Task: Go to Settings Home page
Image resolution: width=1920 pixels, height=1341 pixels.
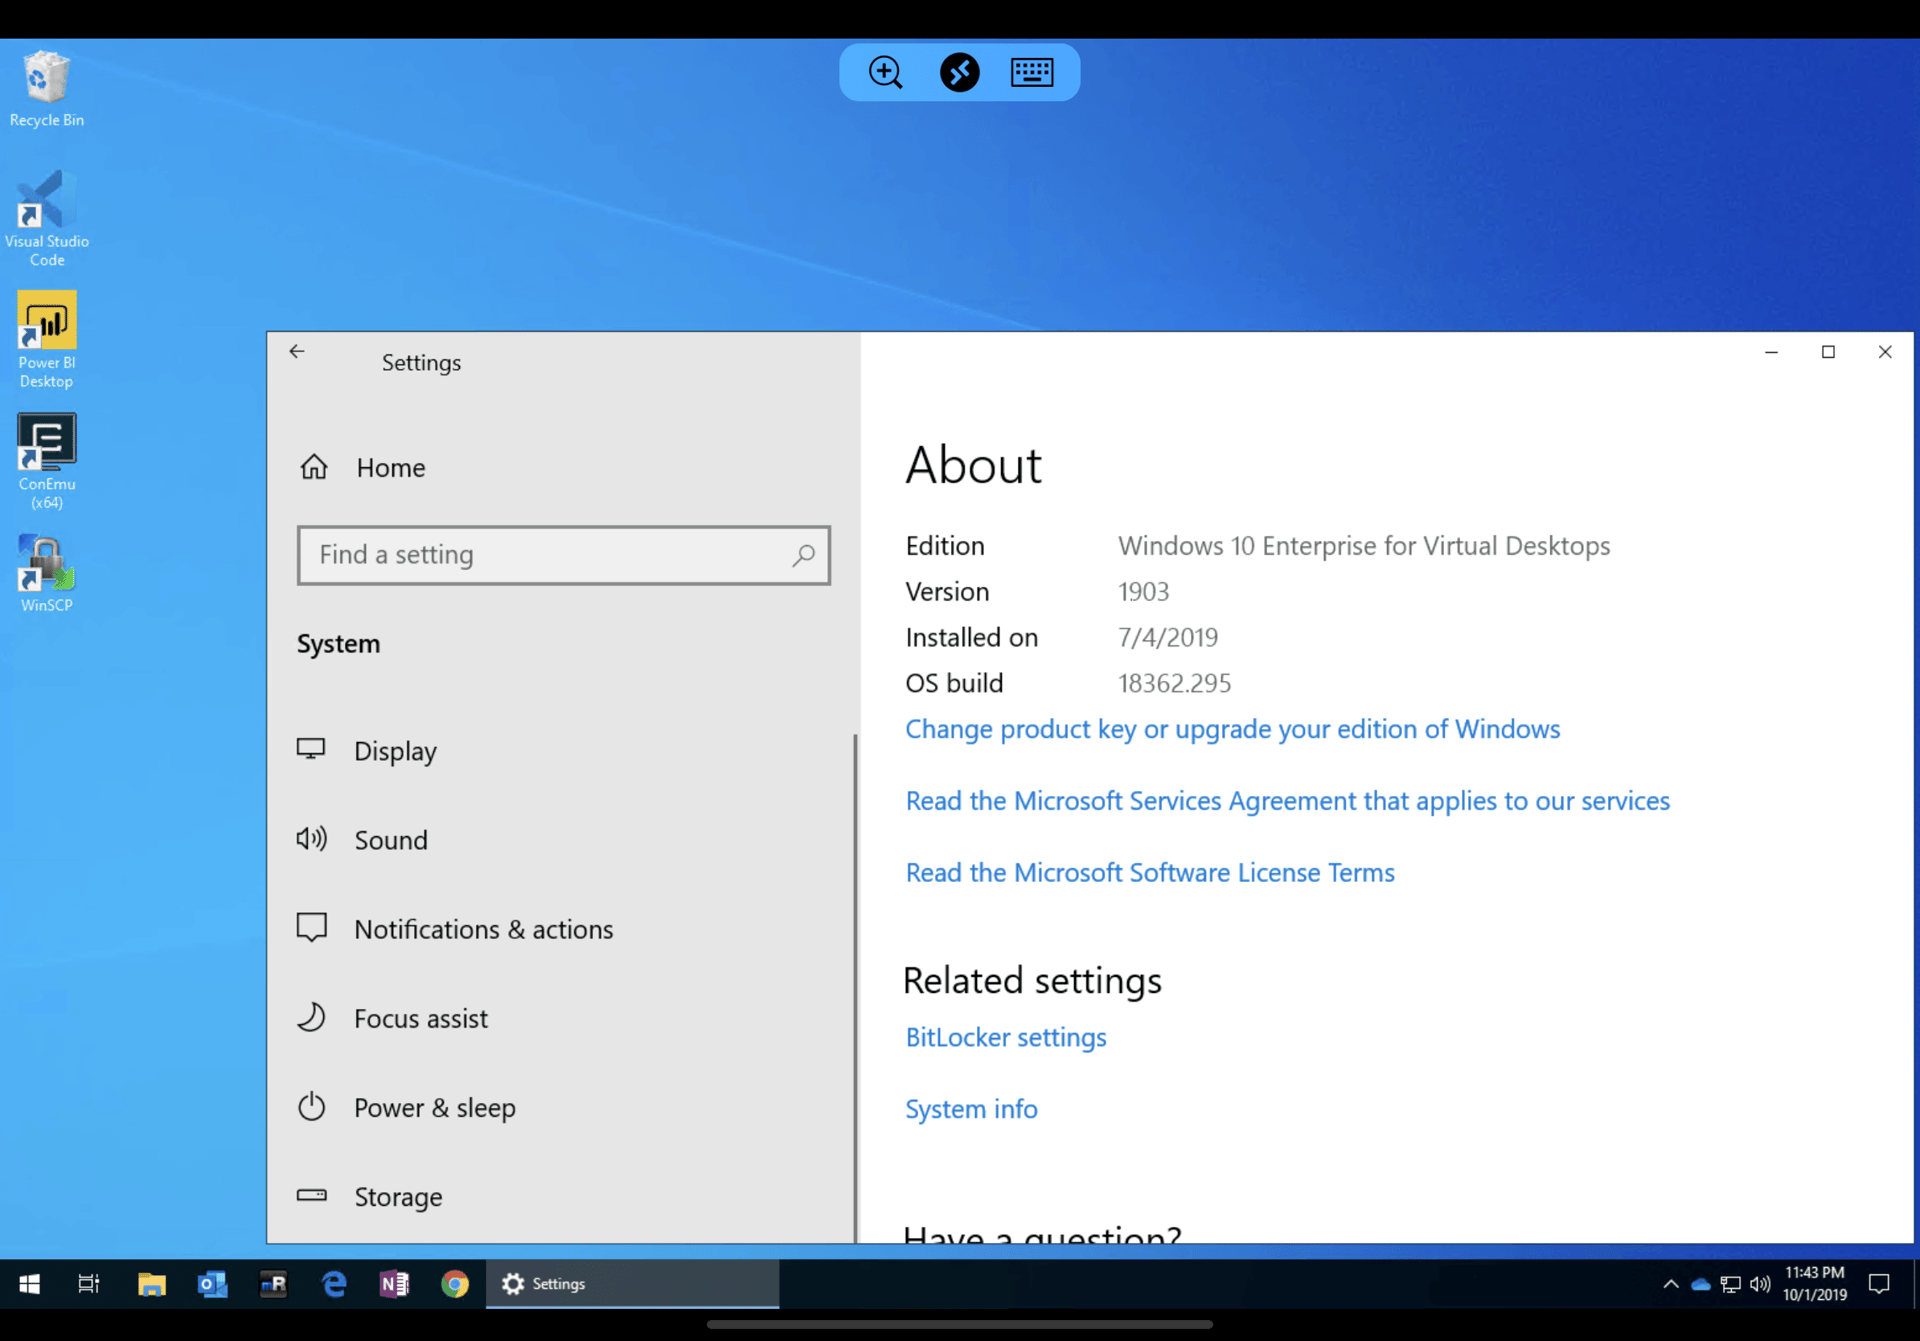Action: pyautogui.click(x=390, y=467)
